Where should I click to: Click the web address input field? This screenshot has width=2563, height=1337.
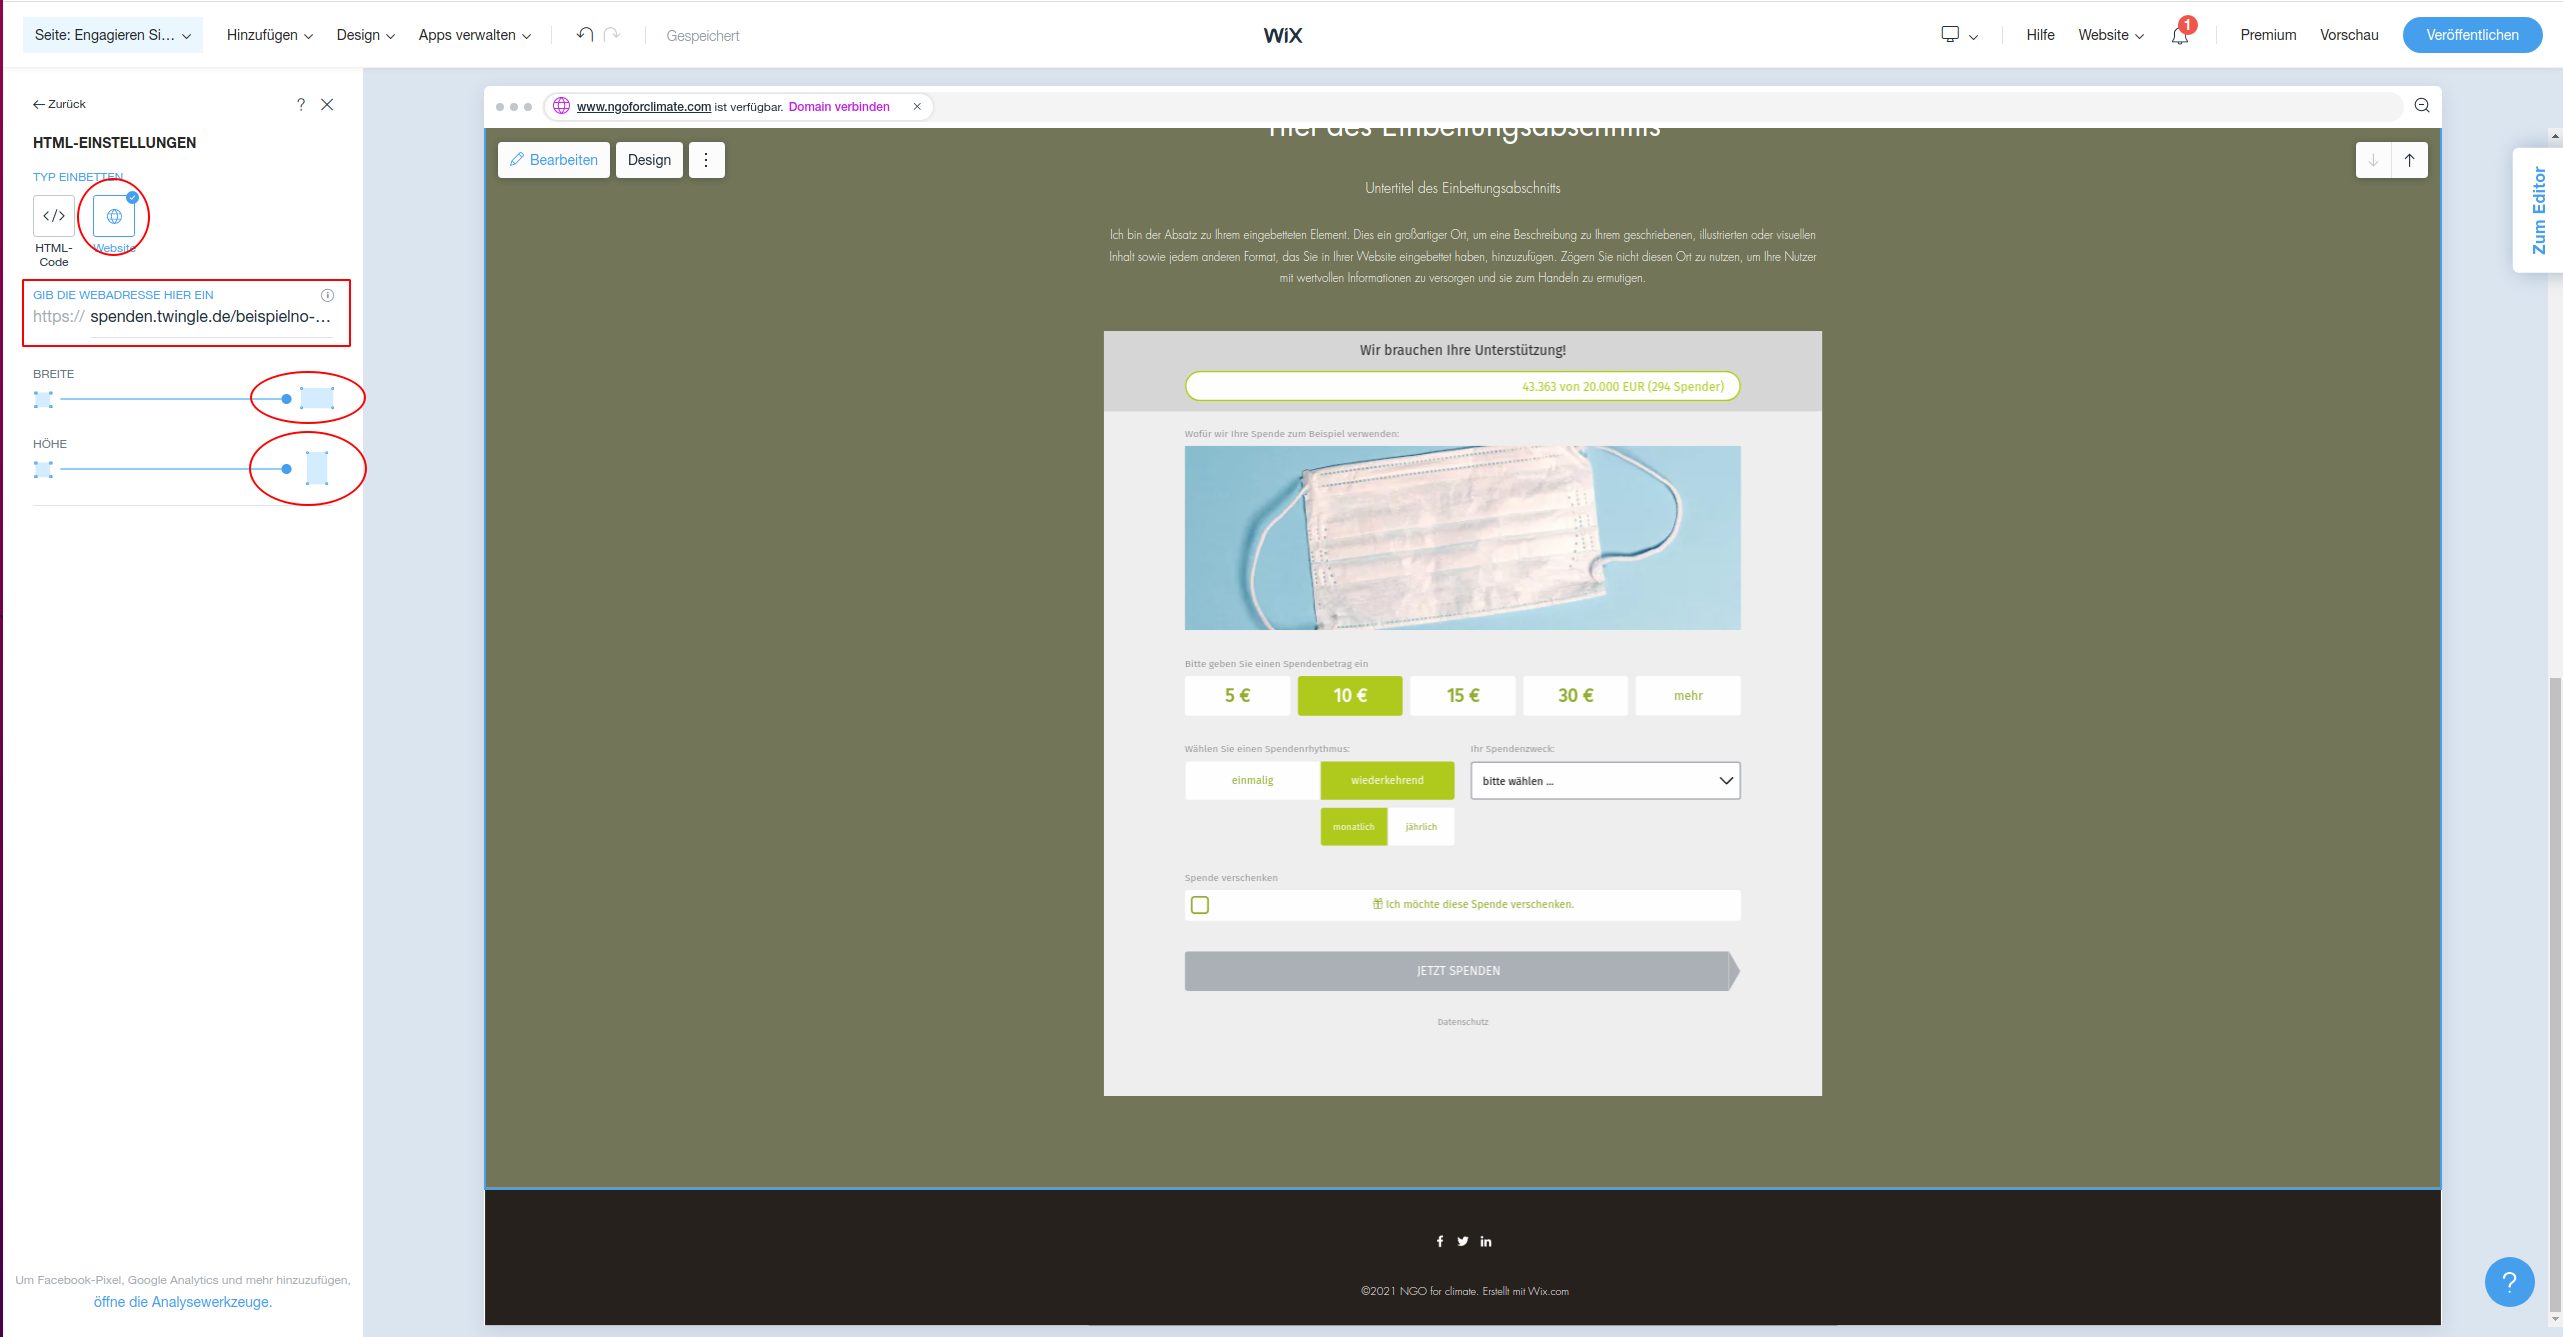click(211, 316)
